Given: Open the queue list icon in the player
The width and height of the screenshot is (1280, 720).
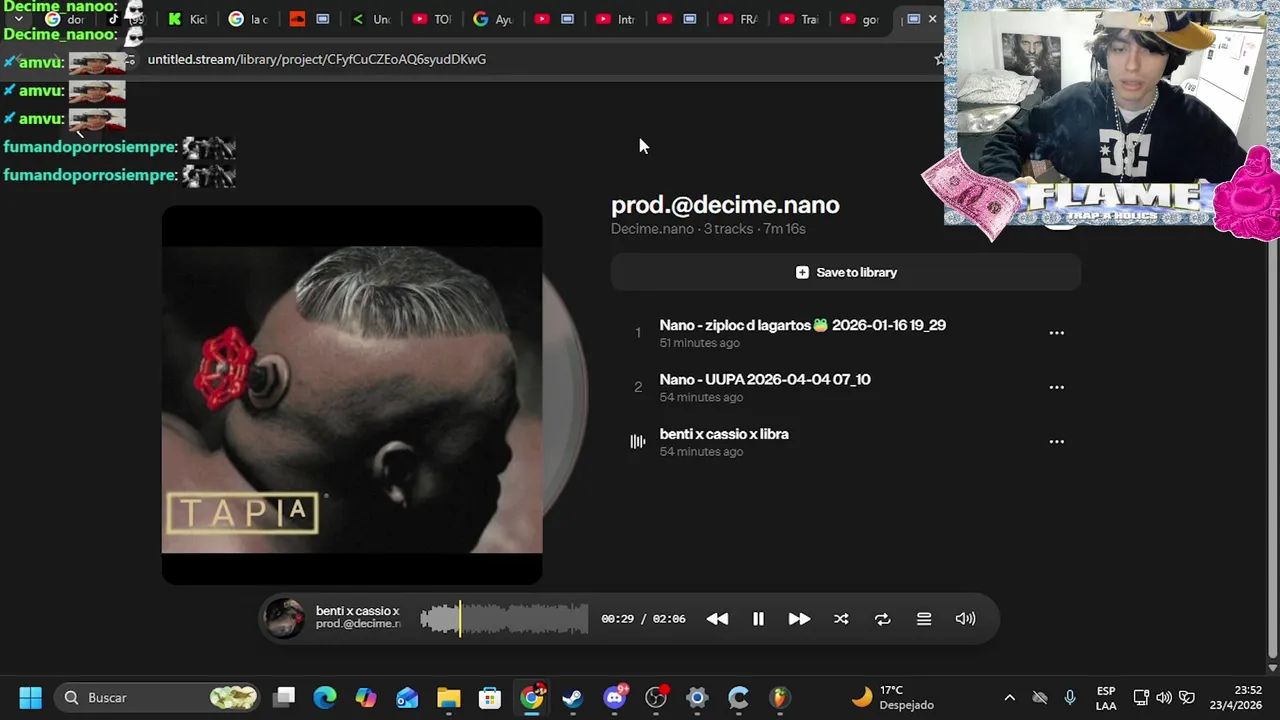Looking at the screenshot, I should [x=924, y=619].
